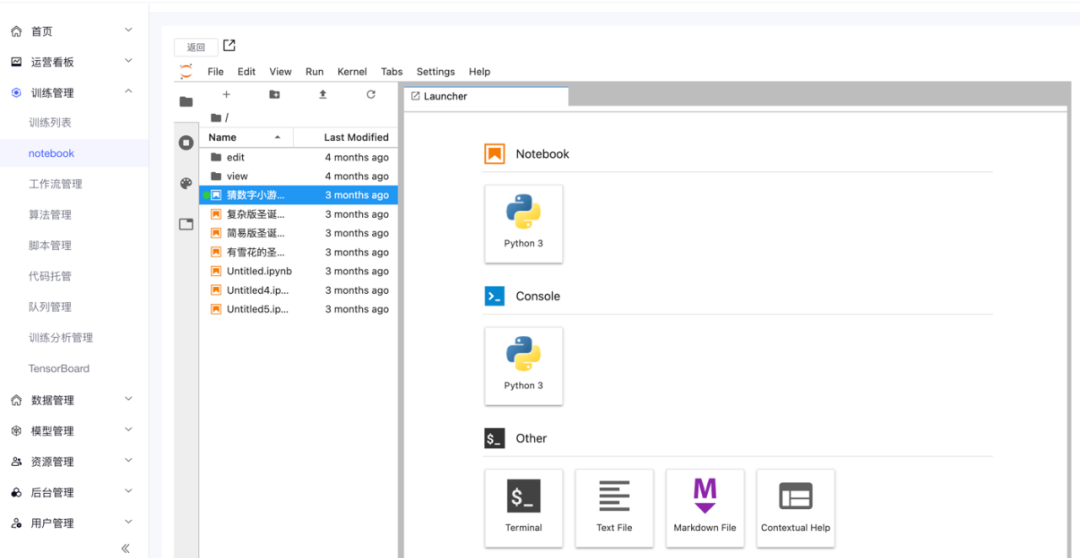This screenshot has height=558, width=1080.
Task: Open the external link icon beside 返回
Action: [x=229, y=45]
